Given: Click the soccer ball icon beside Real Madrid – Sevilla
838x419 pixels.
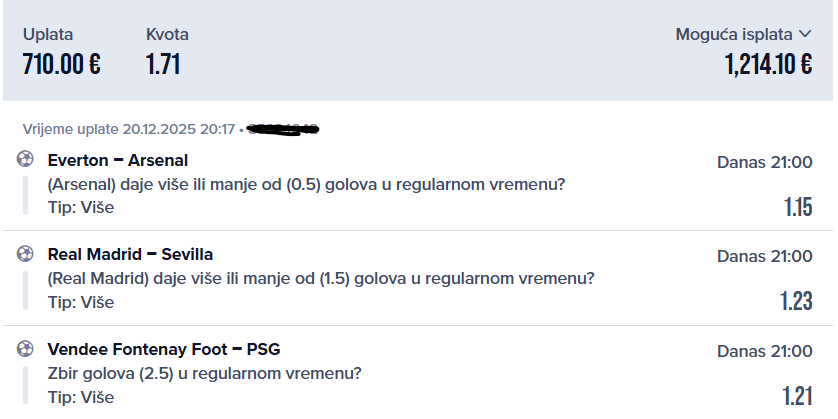Looking at the screenshot, I should pyautogui.click(x=25, y=254).
